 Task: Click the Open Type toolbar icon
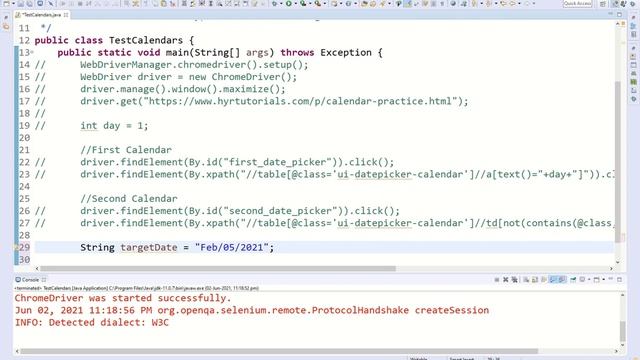click(x=364, y=4)
